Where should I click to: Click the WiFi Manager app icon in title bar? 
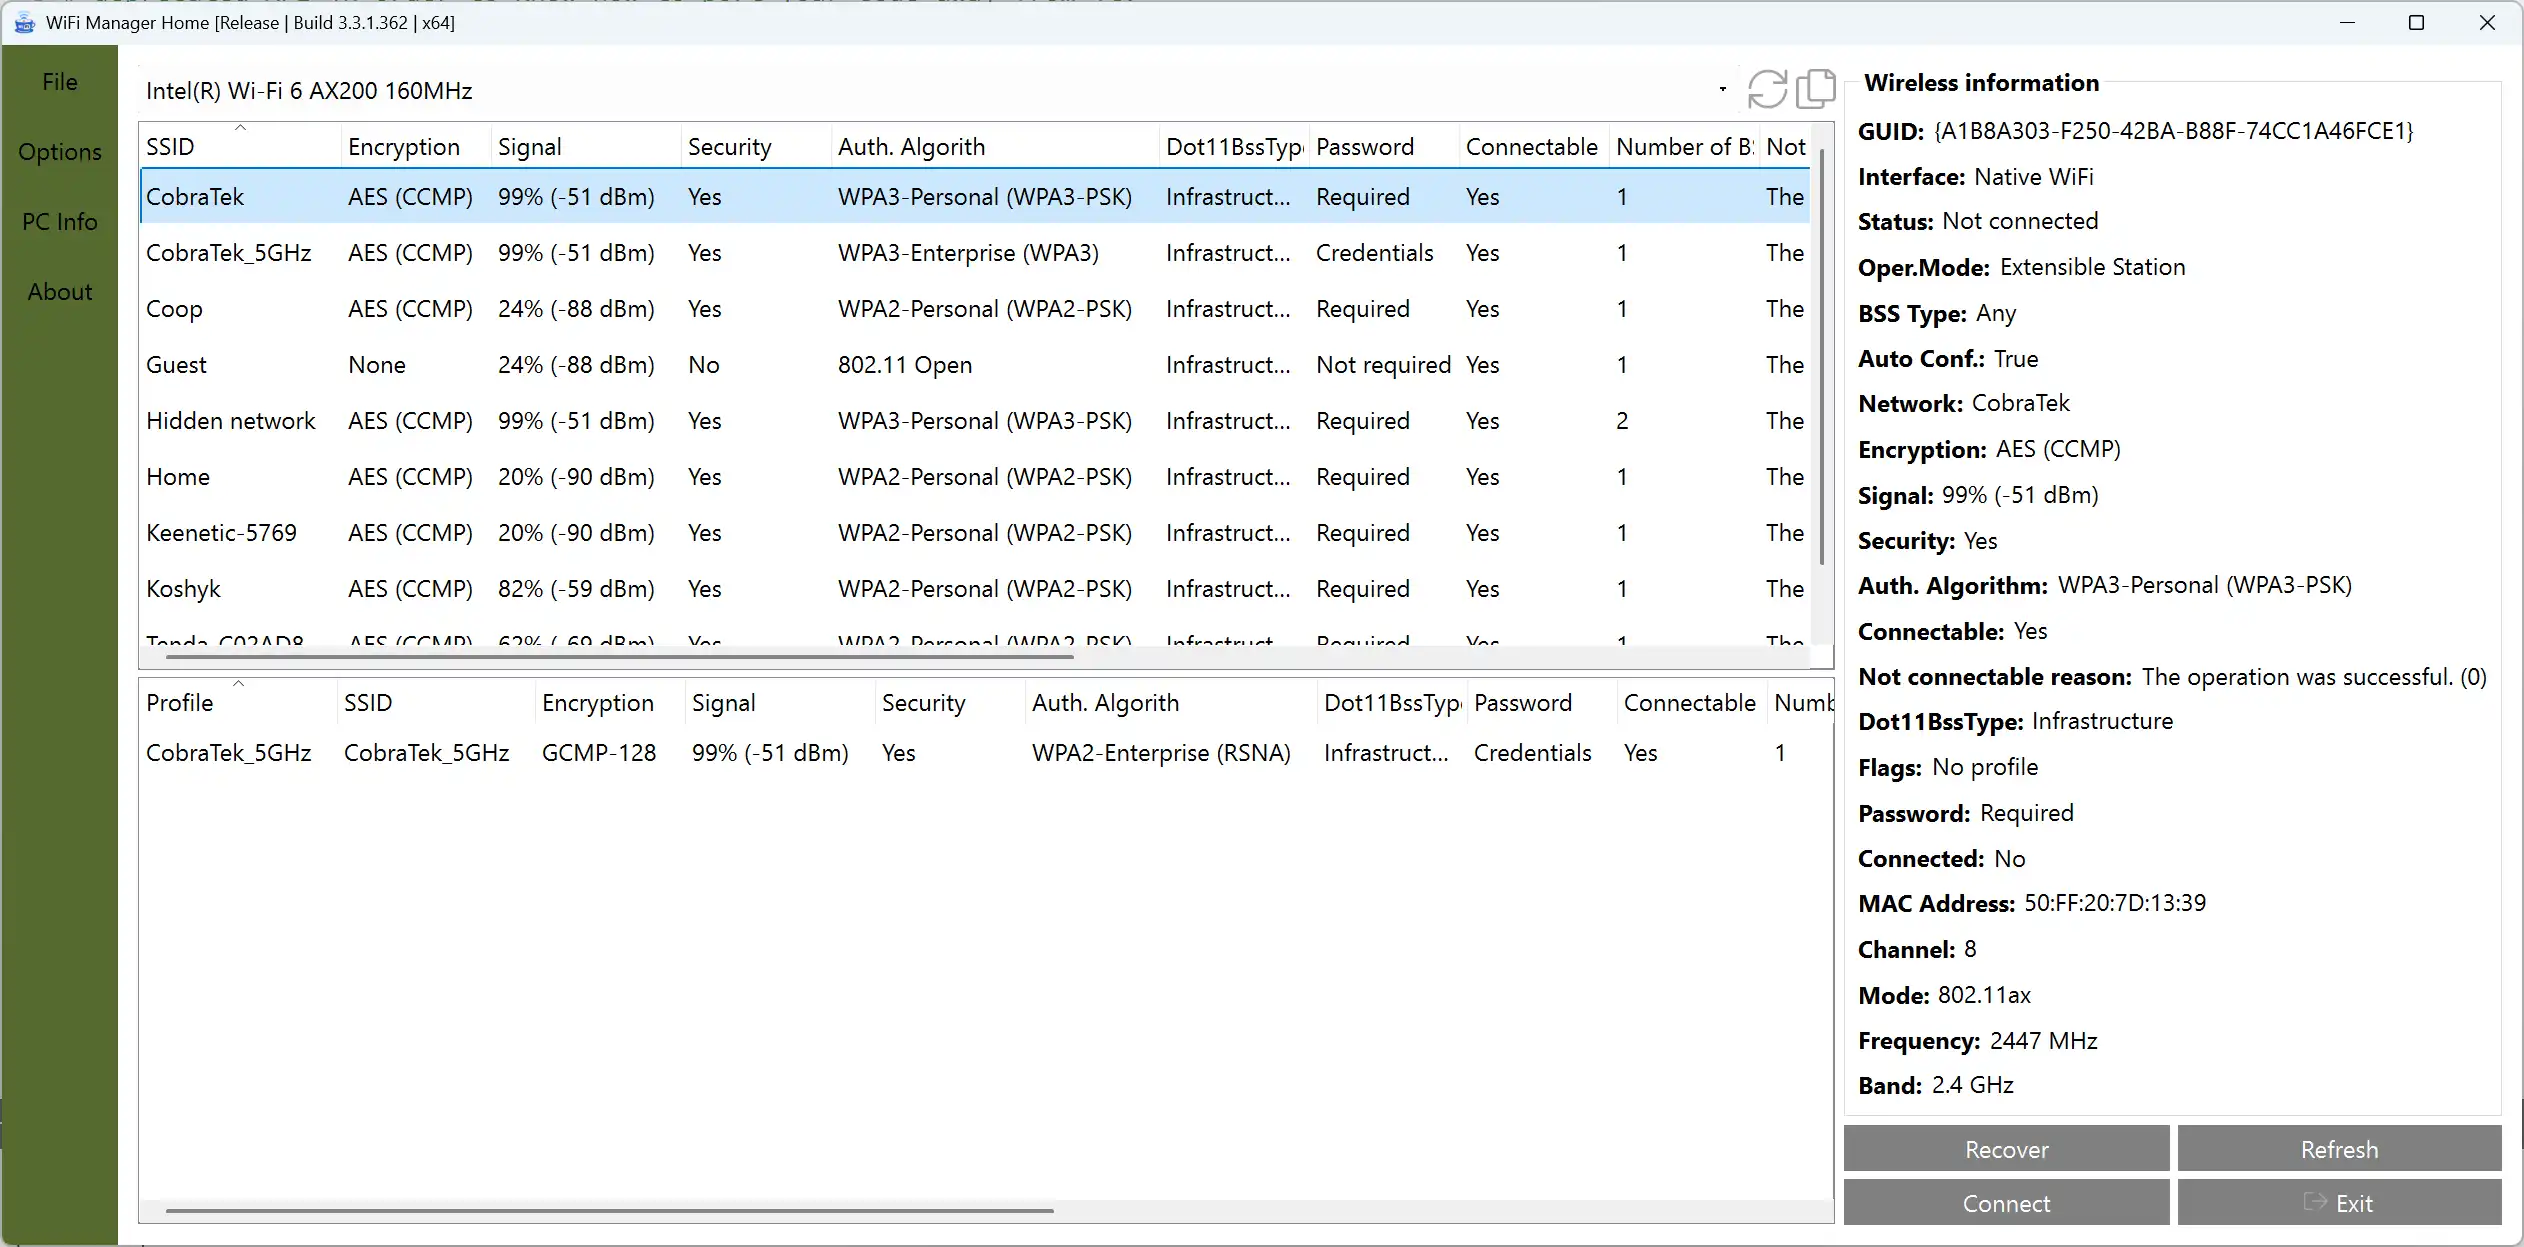24,23
